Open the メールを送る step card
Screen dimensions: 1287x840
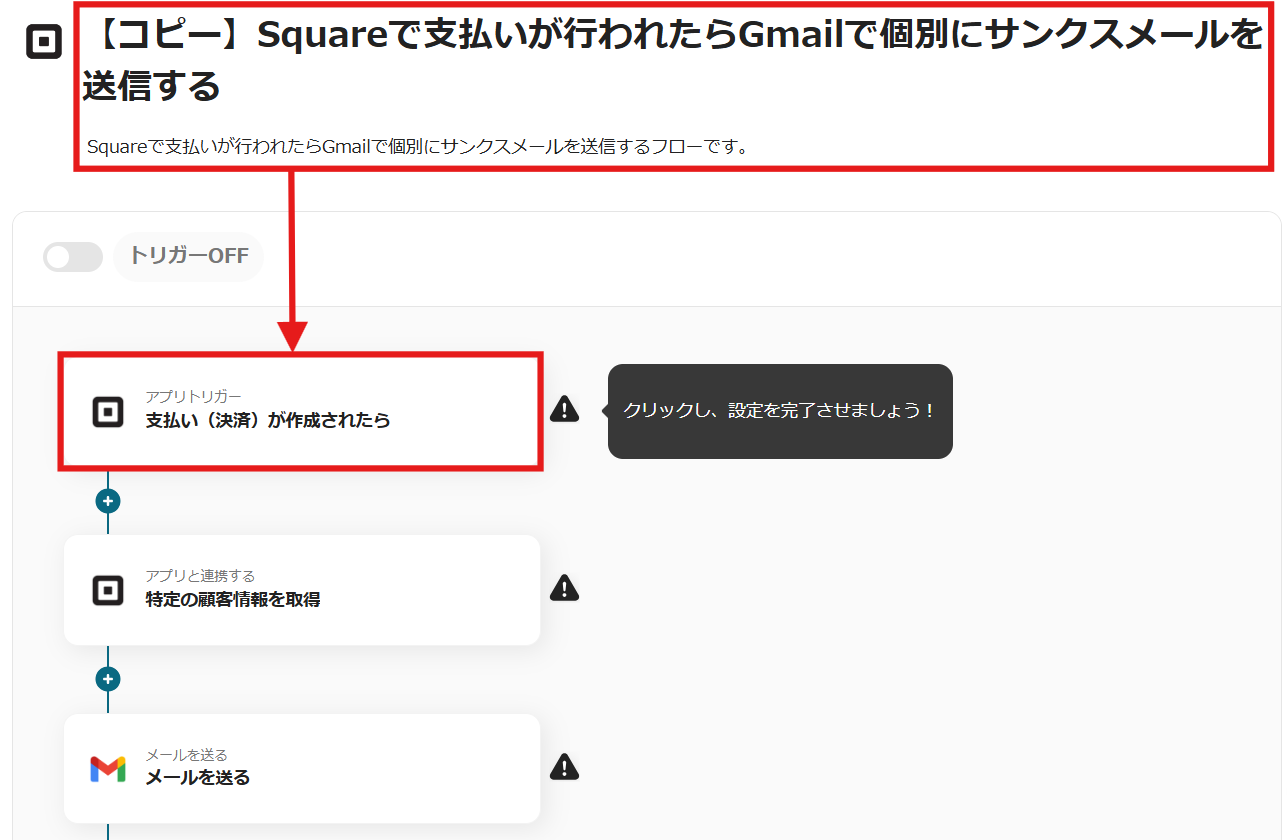tap(302, 768)
